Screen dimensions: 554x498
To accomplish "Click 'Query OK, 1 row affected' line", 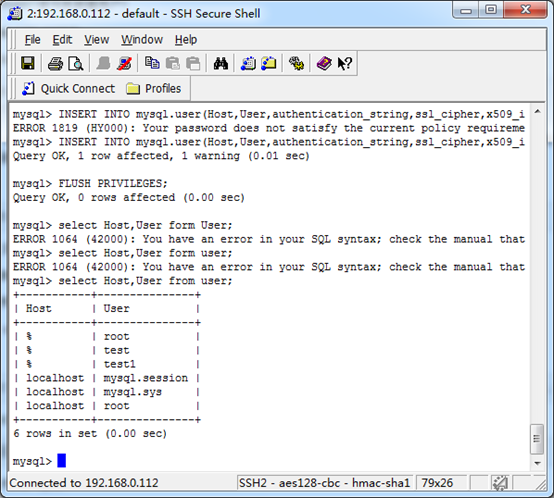I will (161, 156).
